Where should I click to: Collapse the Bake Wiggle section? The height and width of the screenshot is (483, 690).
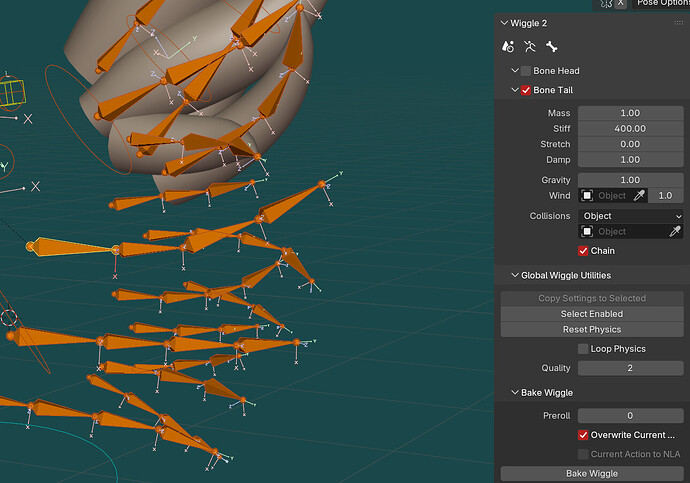coord(514,392)
